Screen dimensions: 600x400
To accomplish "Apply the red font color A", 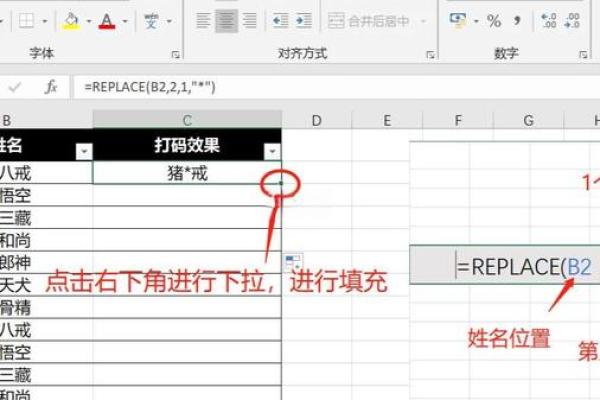I will pyautogui.click(x=107, y=21).
